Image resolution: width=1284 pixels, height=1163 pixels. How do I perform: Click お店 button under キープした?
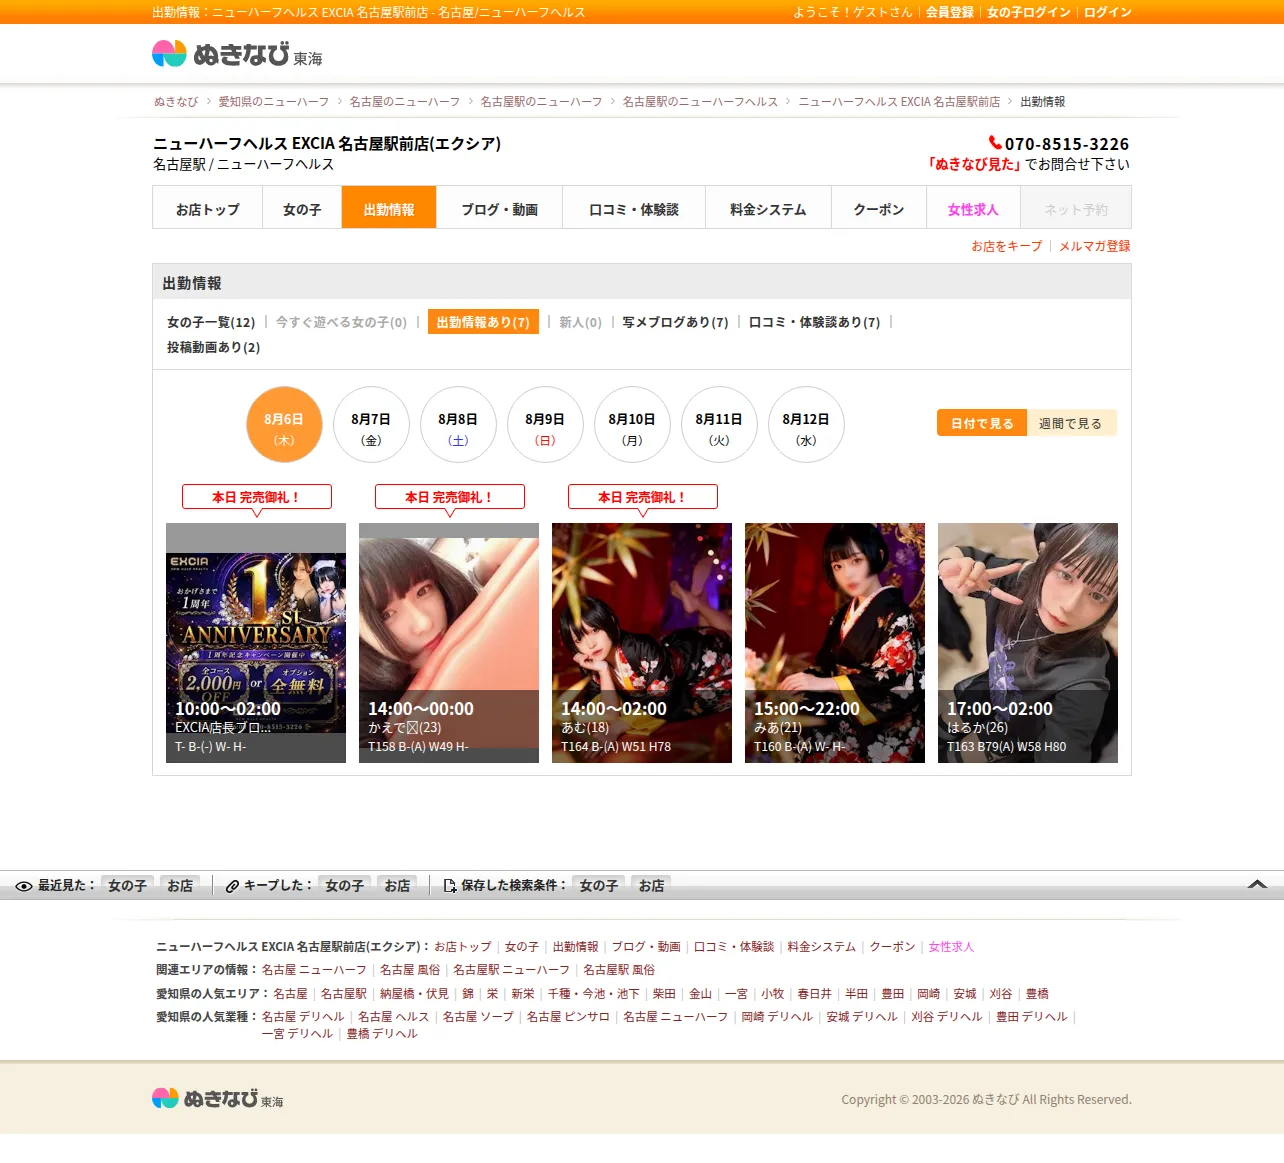pyautogui.click(x=397, y=886)
